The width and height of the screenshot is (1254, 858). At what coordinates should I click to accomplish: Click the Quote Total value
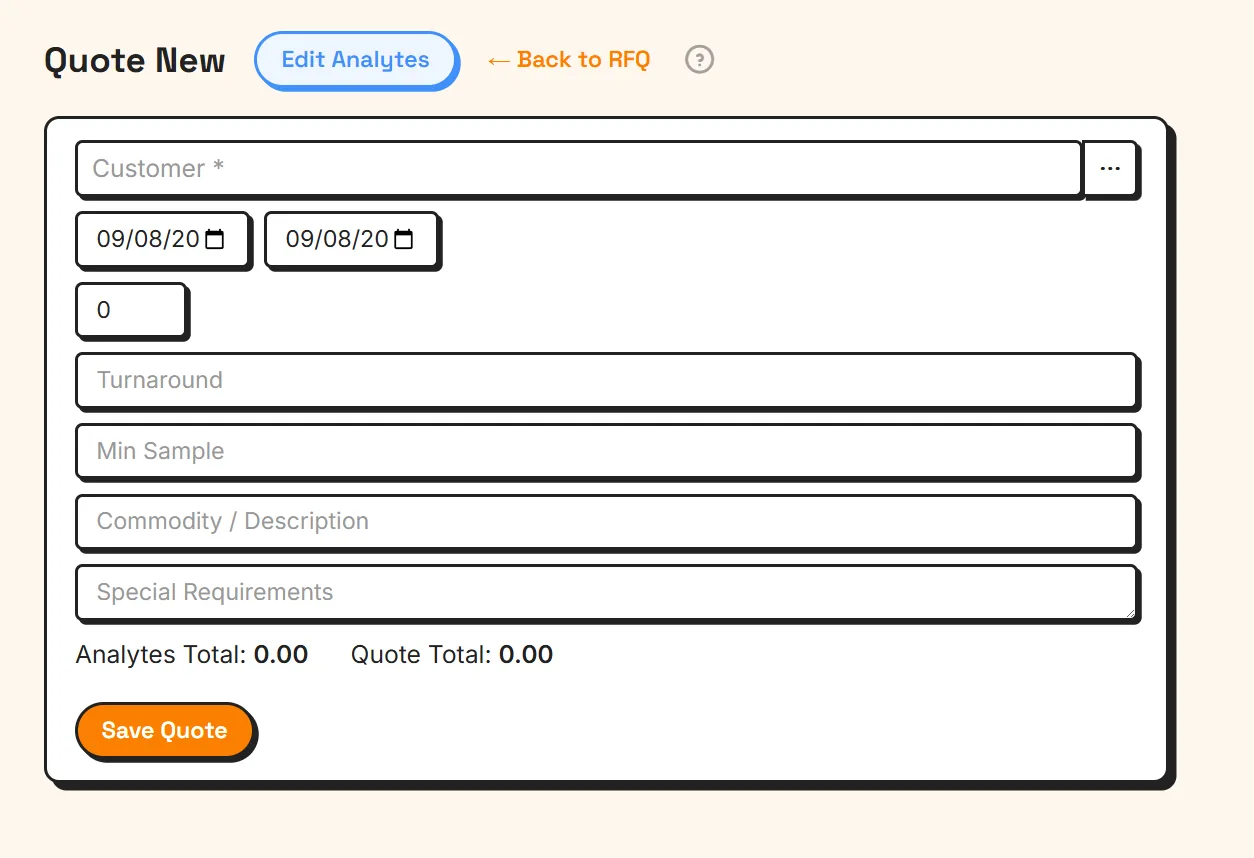click(526, 655)
